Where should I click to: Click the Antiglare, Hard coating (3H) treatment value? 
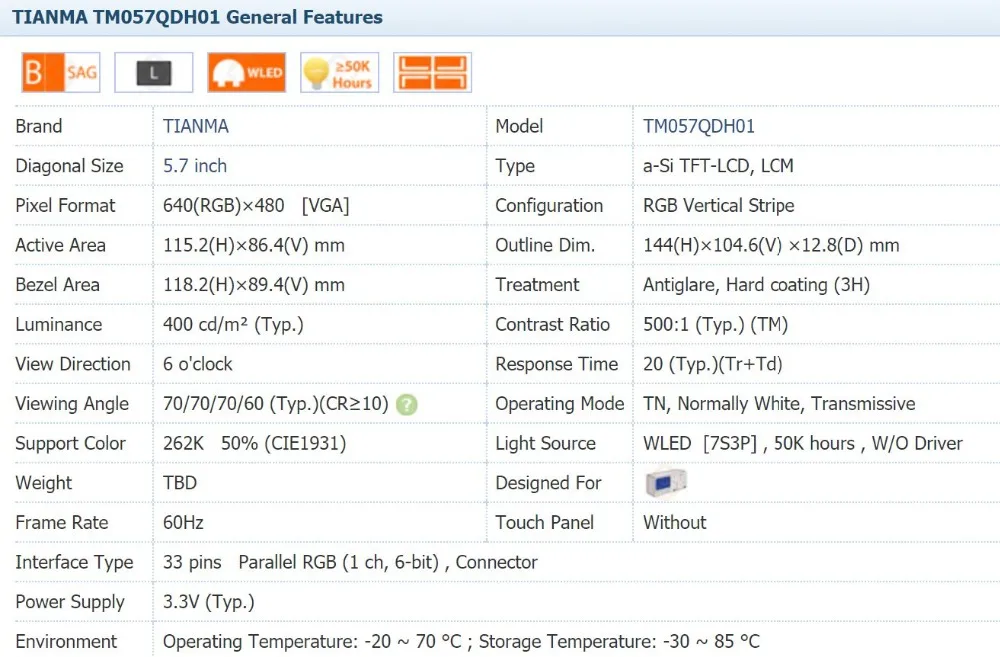point(756,284)
